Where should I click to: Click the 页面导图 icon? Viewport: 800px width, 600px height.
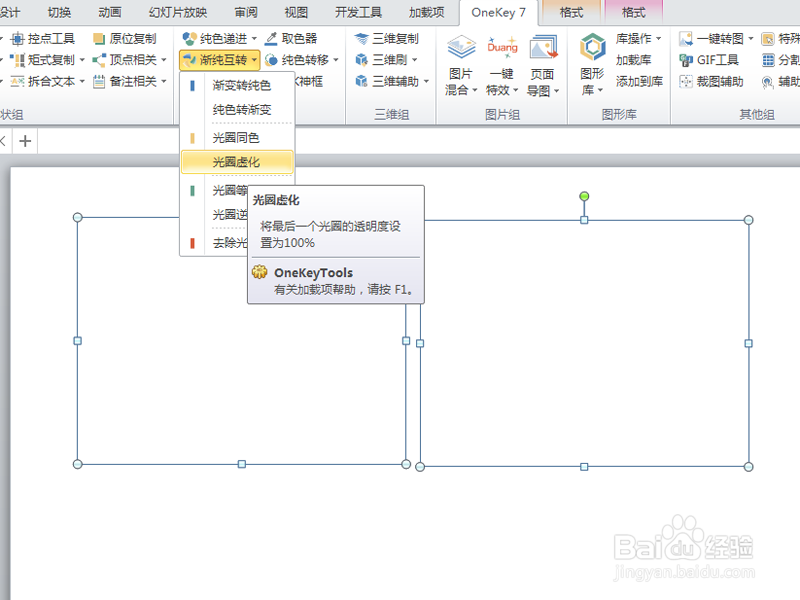543,48
